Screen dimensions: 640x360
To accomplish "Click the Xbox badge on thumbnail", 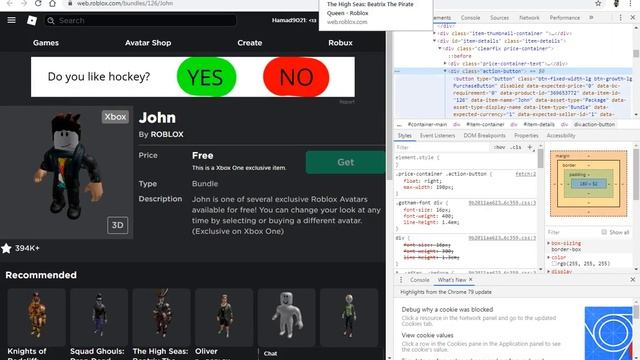I will point(115,117).
